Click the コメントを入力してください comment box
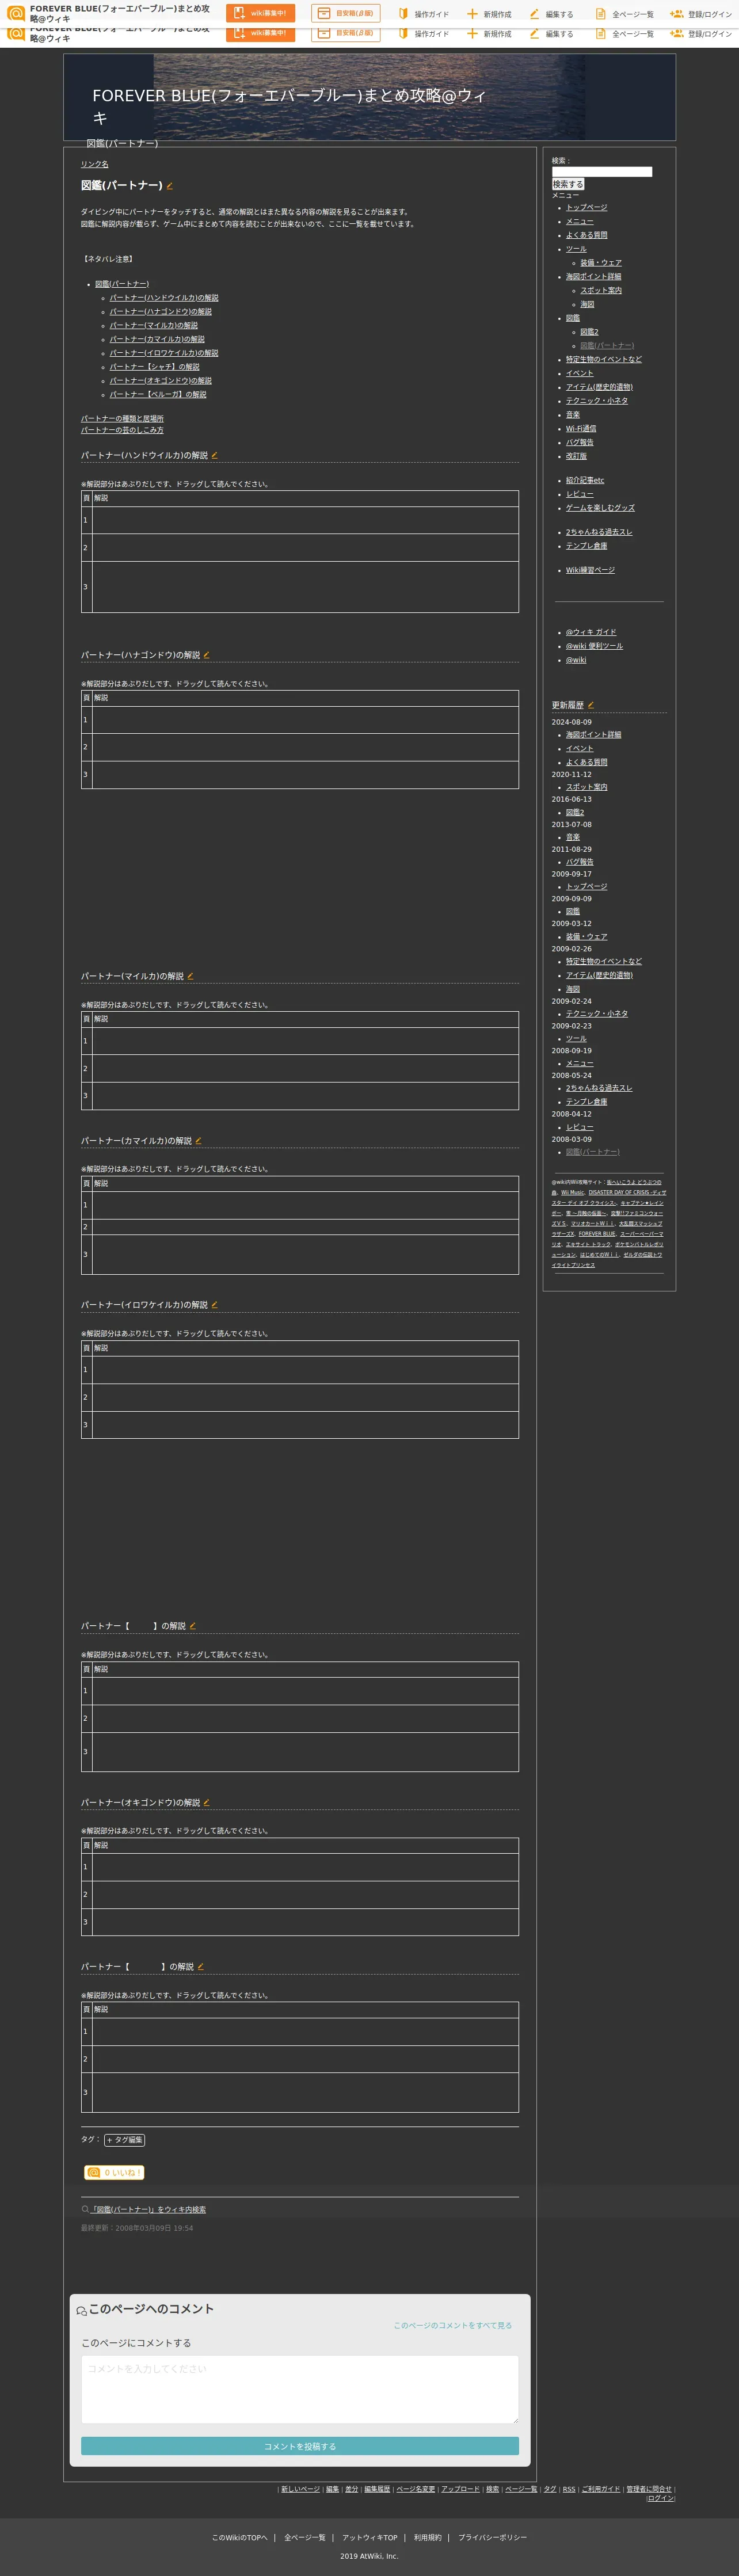 coord(300,2390)
